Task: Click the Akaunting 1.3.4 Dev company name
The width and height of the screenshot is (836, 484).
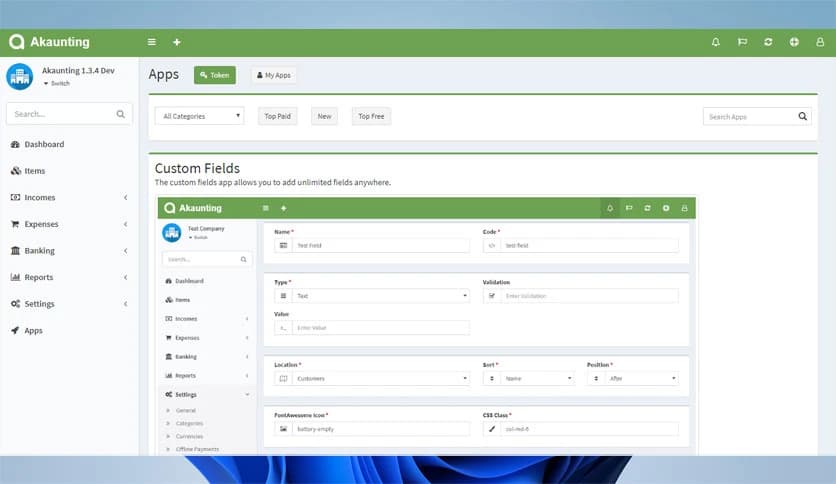Action: 78,70
